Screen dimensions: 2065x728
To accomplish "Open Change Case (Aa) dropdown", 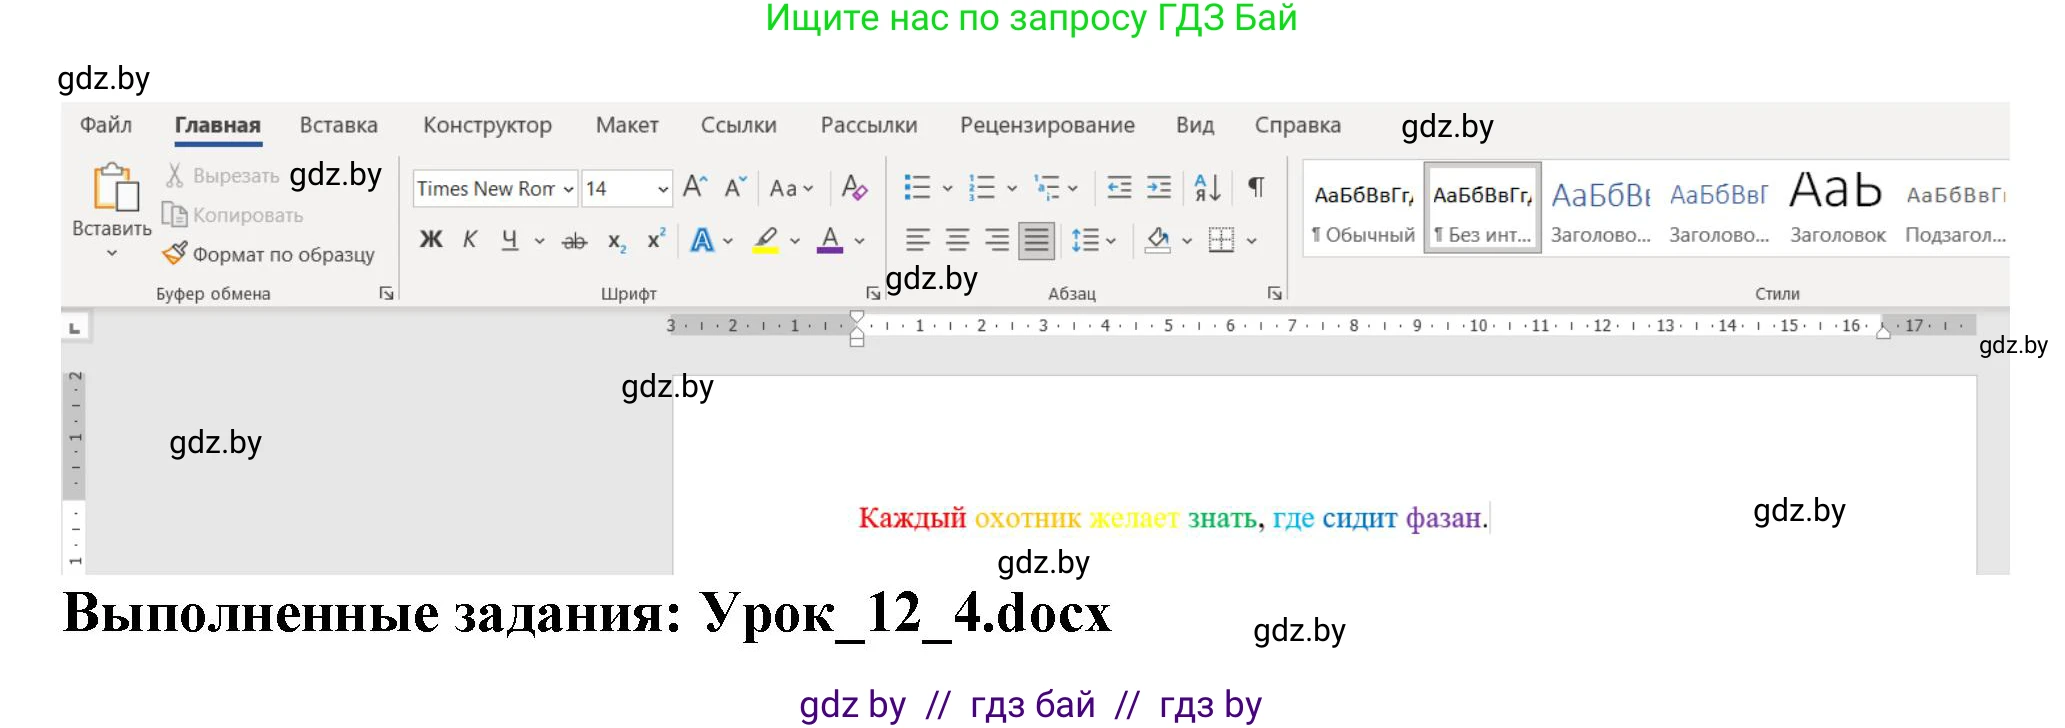I will 791,188.
